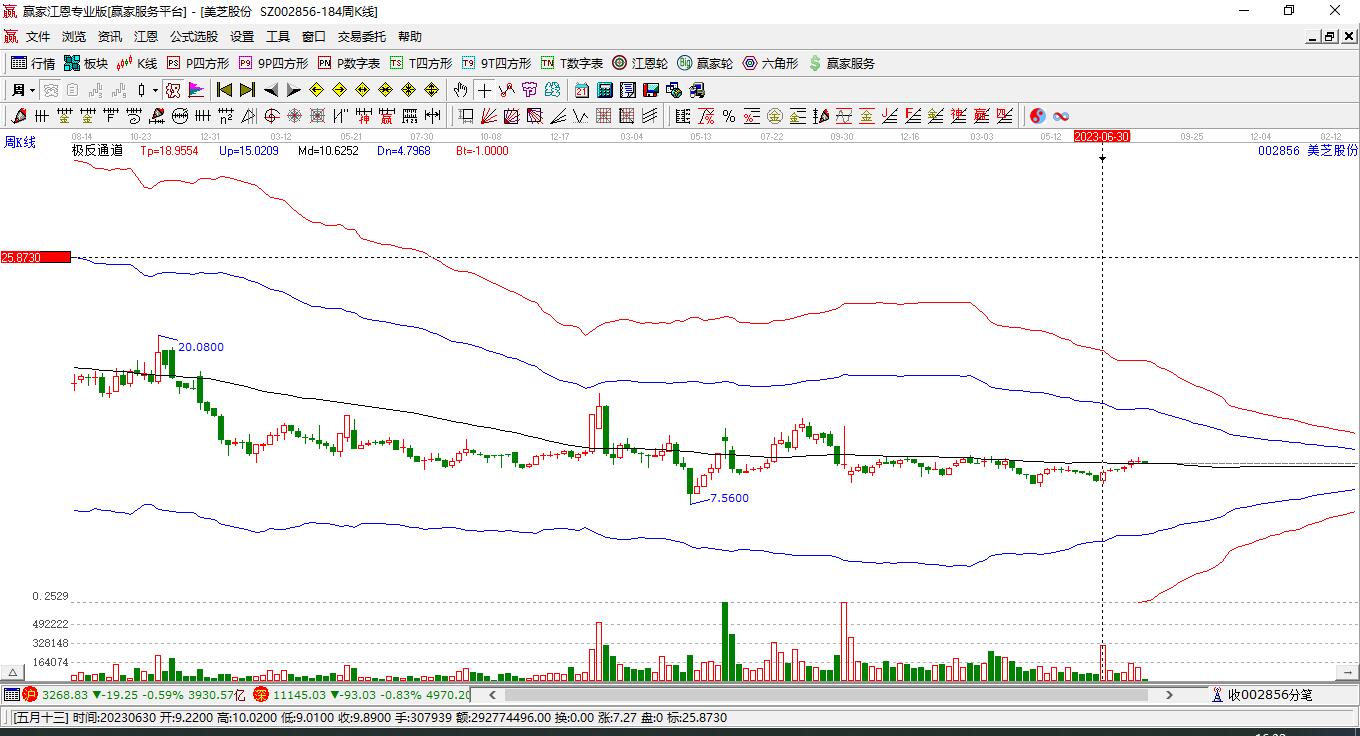The width and height of the screenshot is (1360, 736).
Task: Open the 交易委托 menu
Action: click(x=361, y=37)
